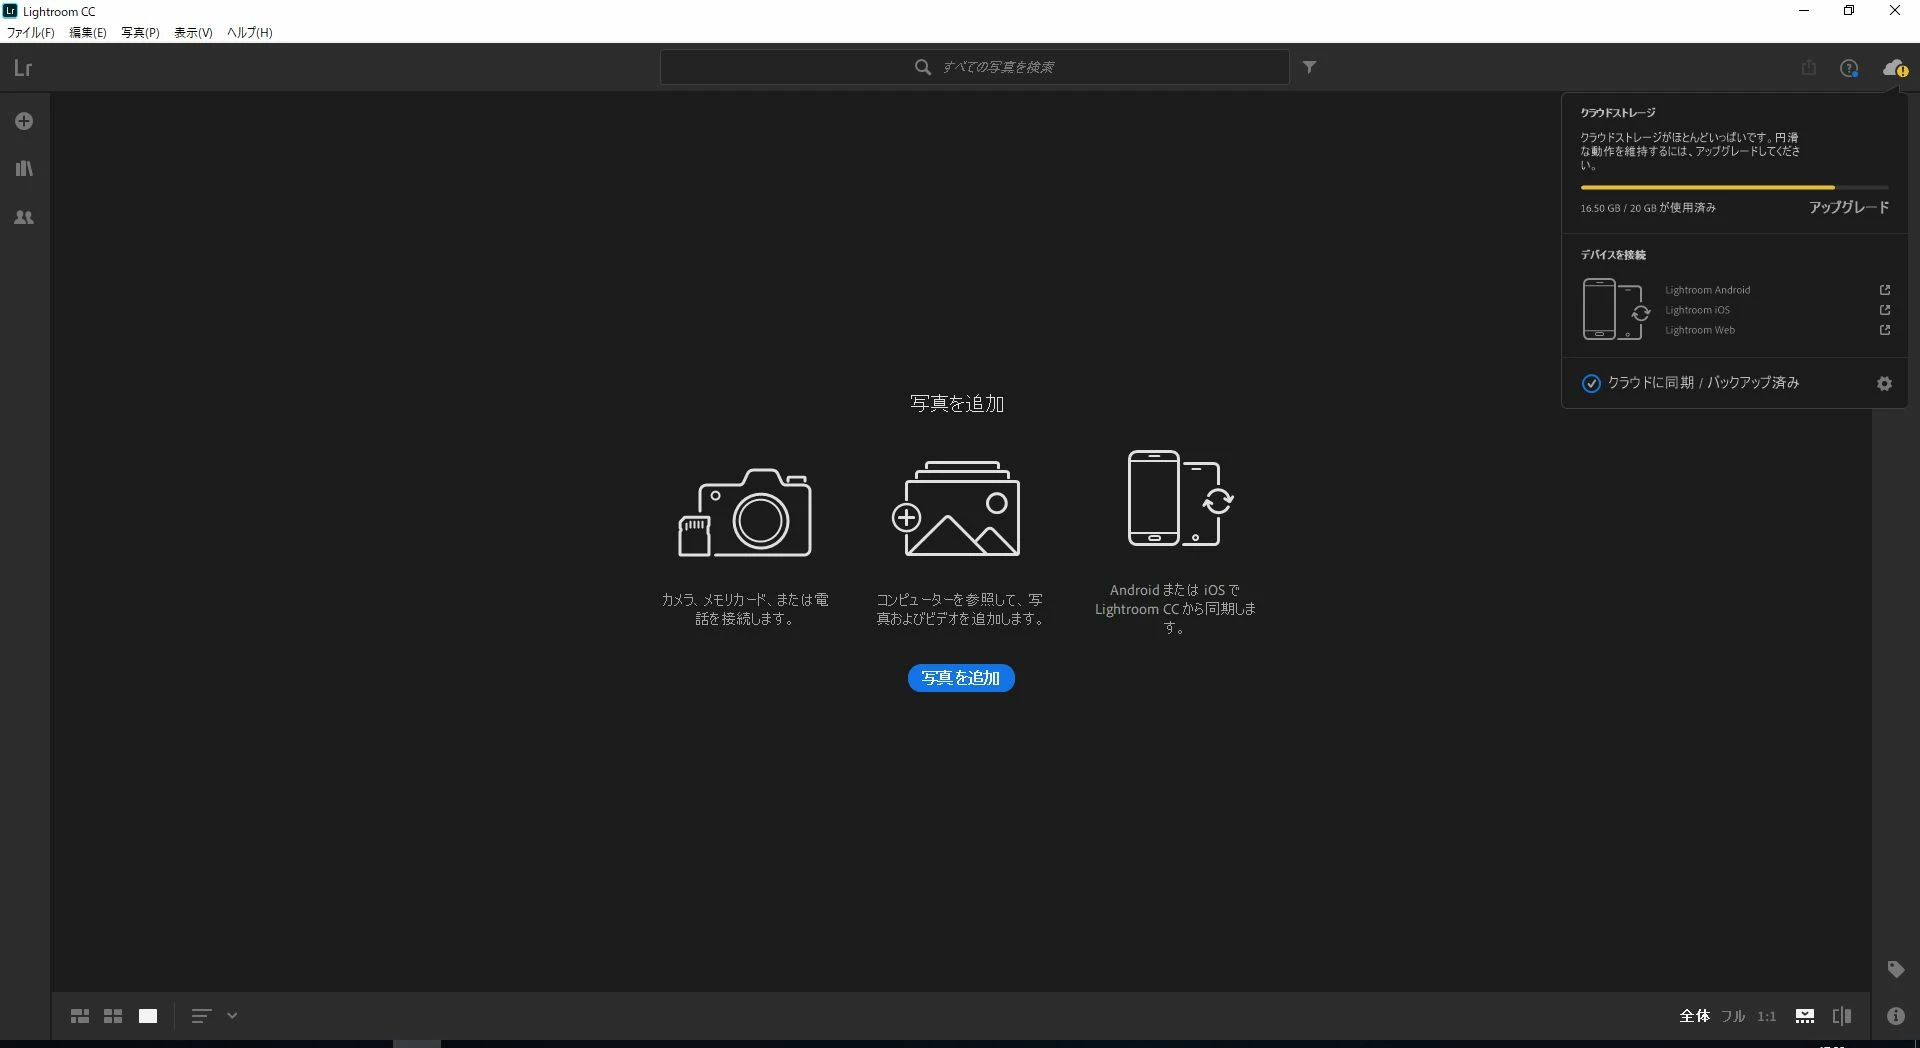The height and width of the screenshot is (1048, 1920).
Task: Click the cloud storage usage progress bar
Action: (x=1734, y=187)
